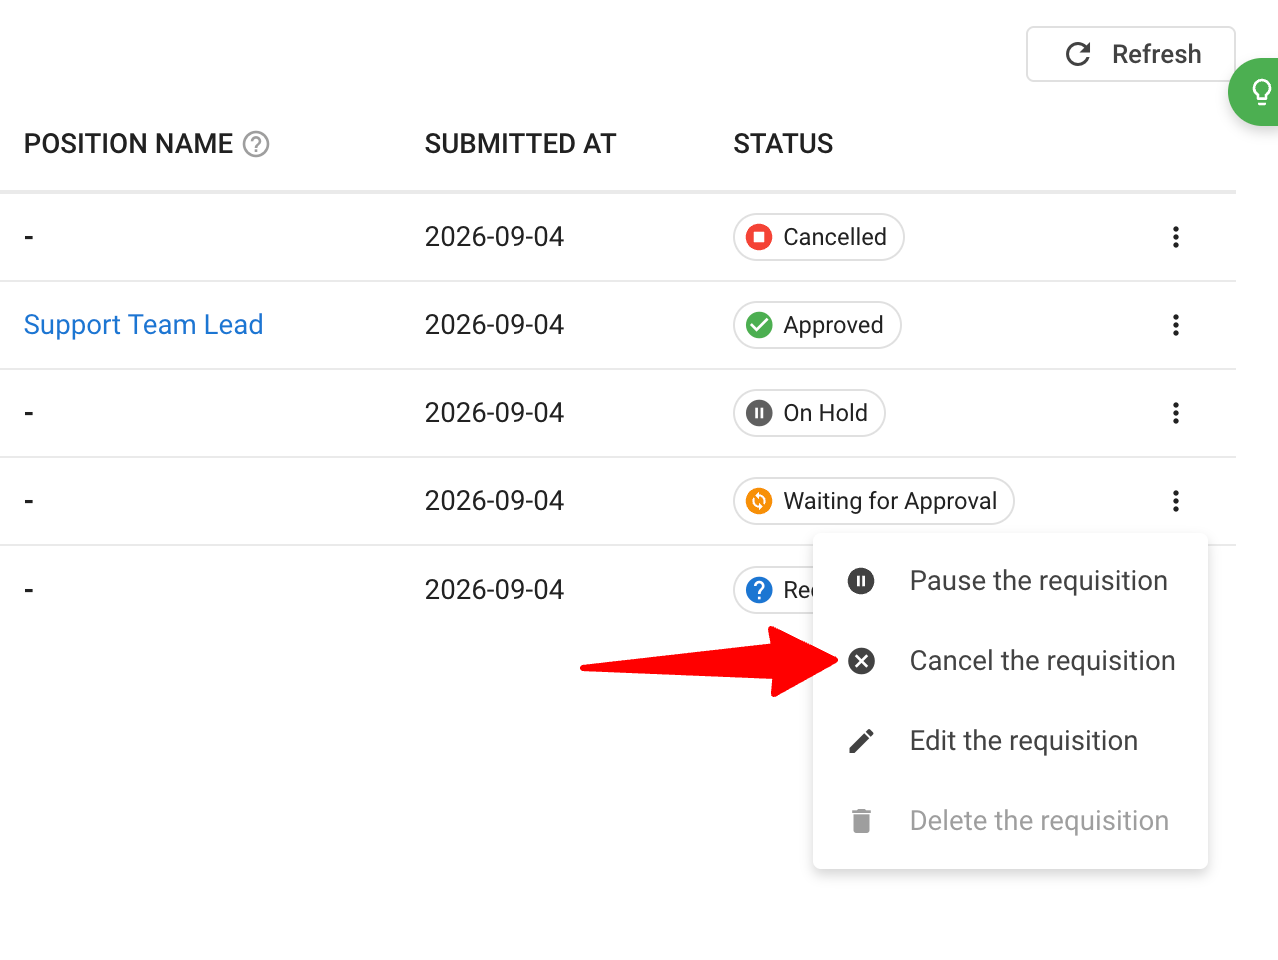Click the orange sync icon in the Waiting badge
This screenshot has height=960, width=1278.
point(759,501)
